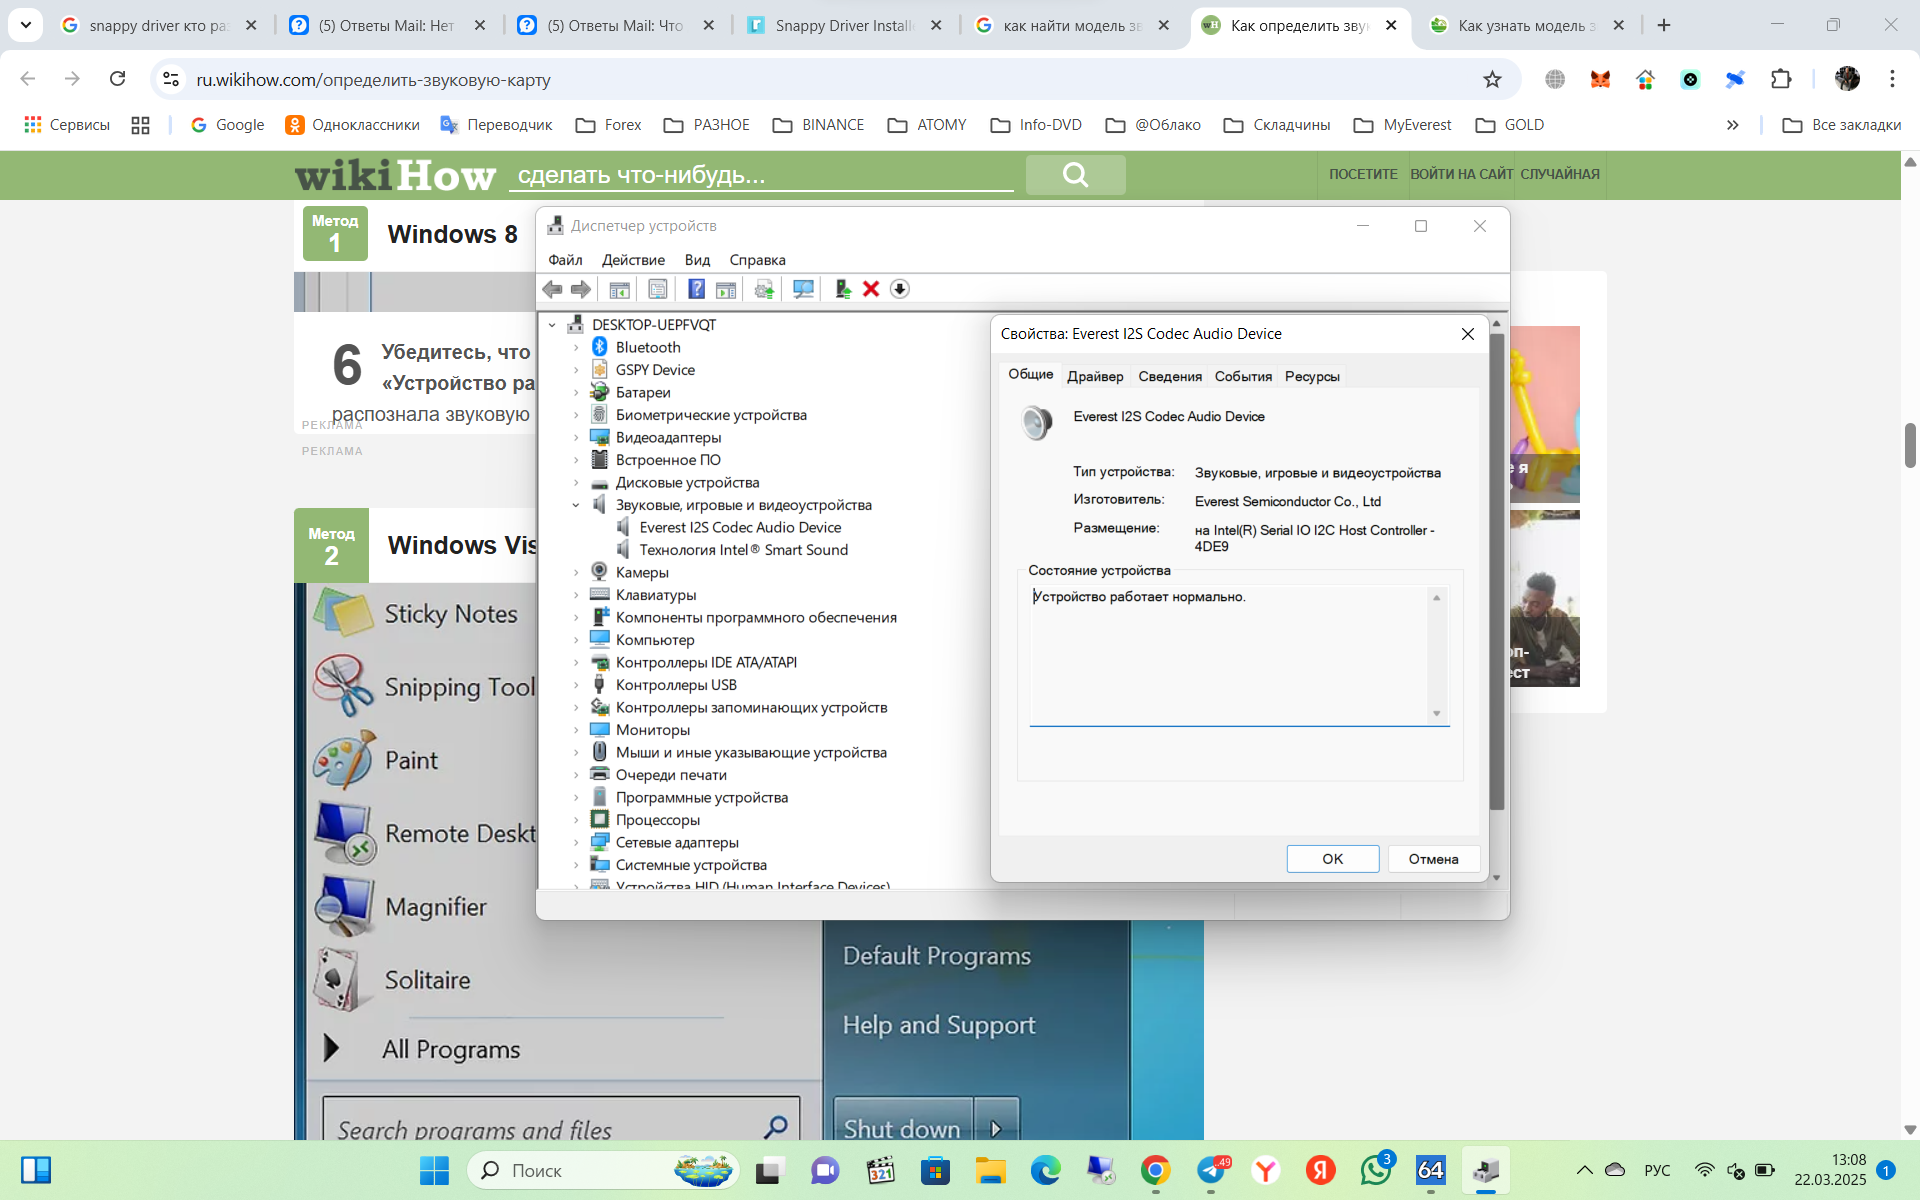
Task: Click the Chrome address bar URL
Action: tap(373, 80)
